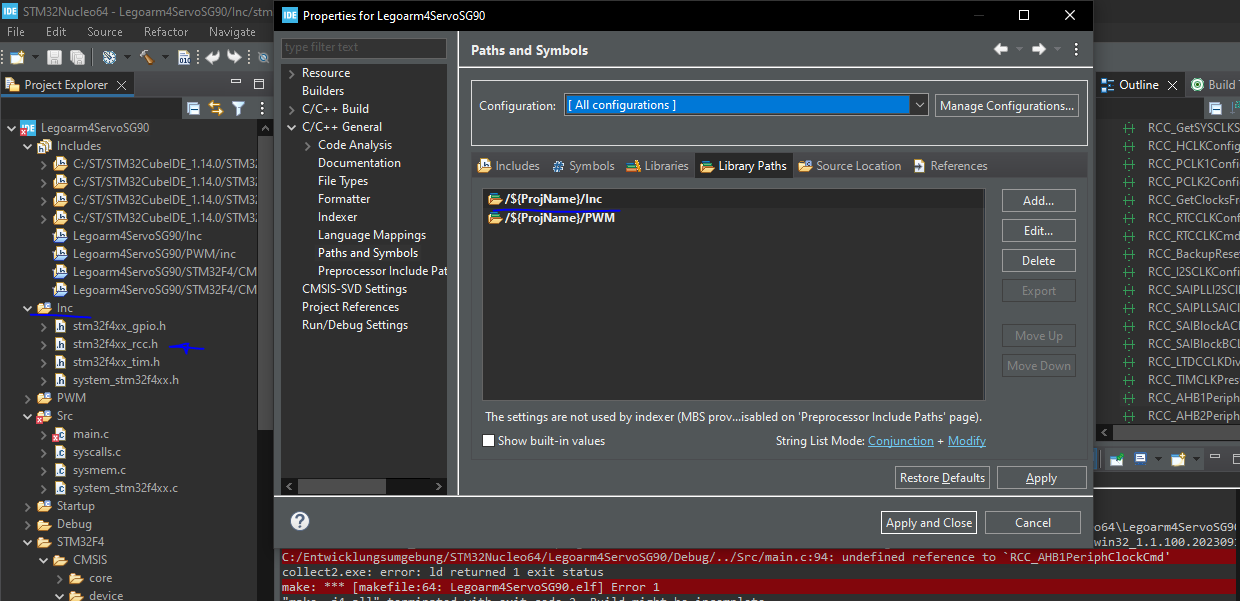The image size is (1240, 601).
Task: Select Paths and Symbols in properties tree
Action: (x=368, y=253)
